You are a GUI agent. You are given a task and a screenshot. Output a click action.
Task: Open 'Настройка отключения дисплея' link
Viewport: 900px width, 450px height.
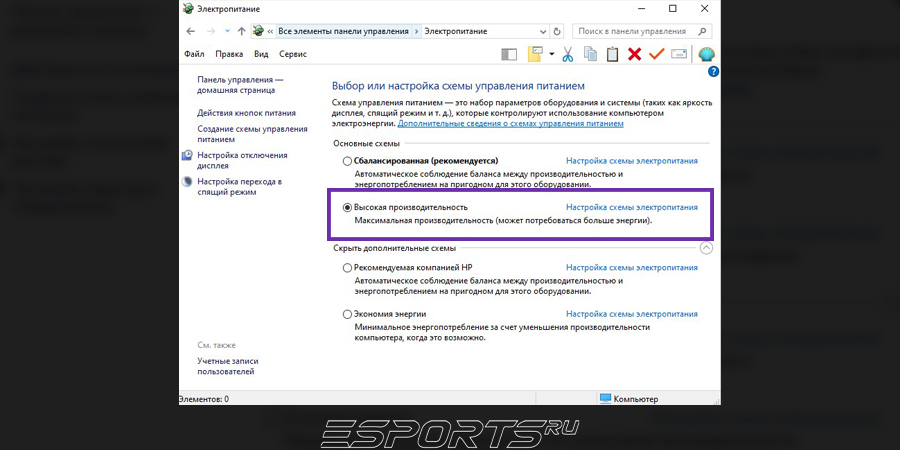(242, 160)
